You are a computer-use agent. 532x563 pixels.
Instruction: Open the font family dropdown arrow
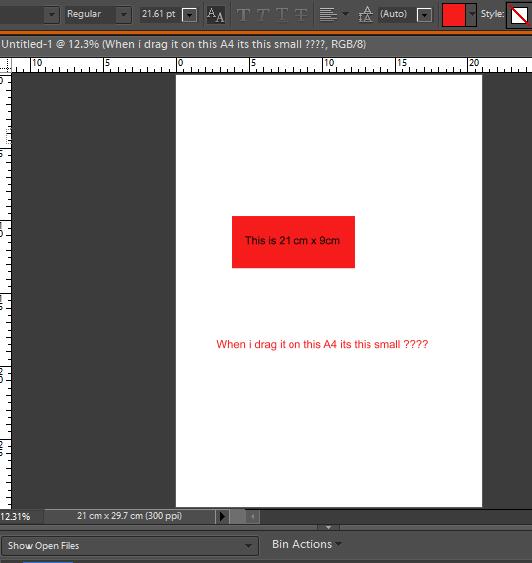[52, 15]
